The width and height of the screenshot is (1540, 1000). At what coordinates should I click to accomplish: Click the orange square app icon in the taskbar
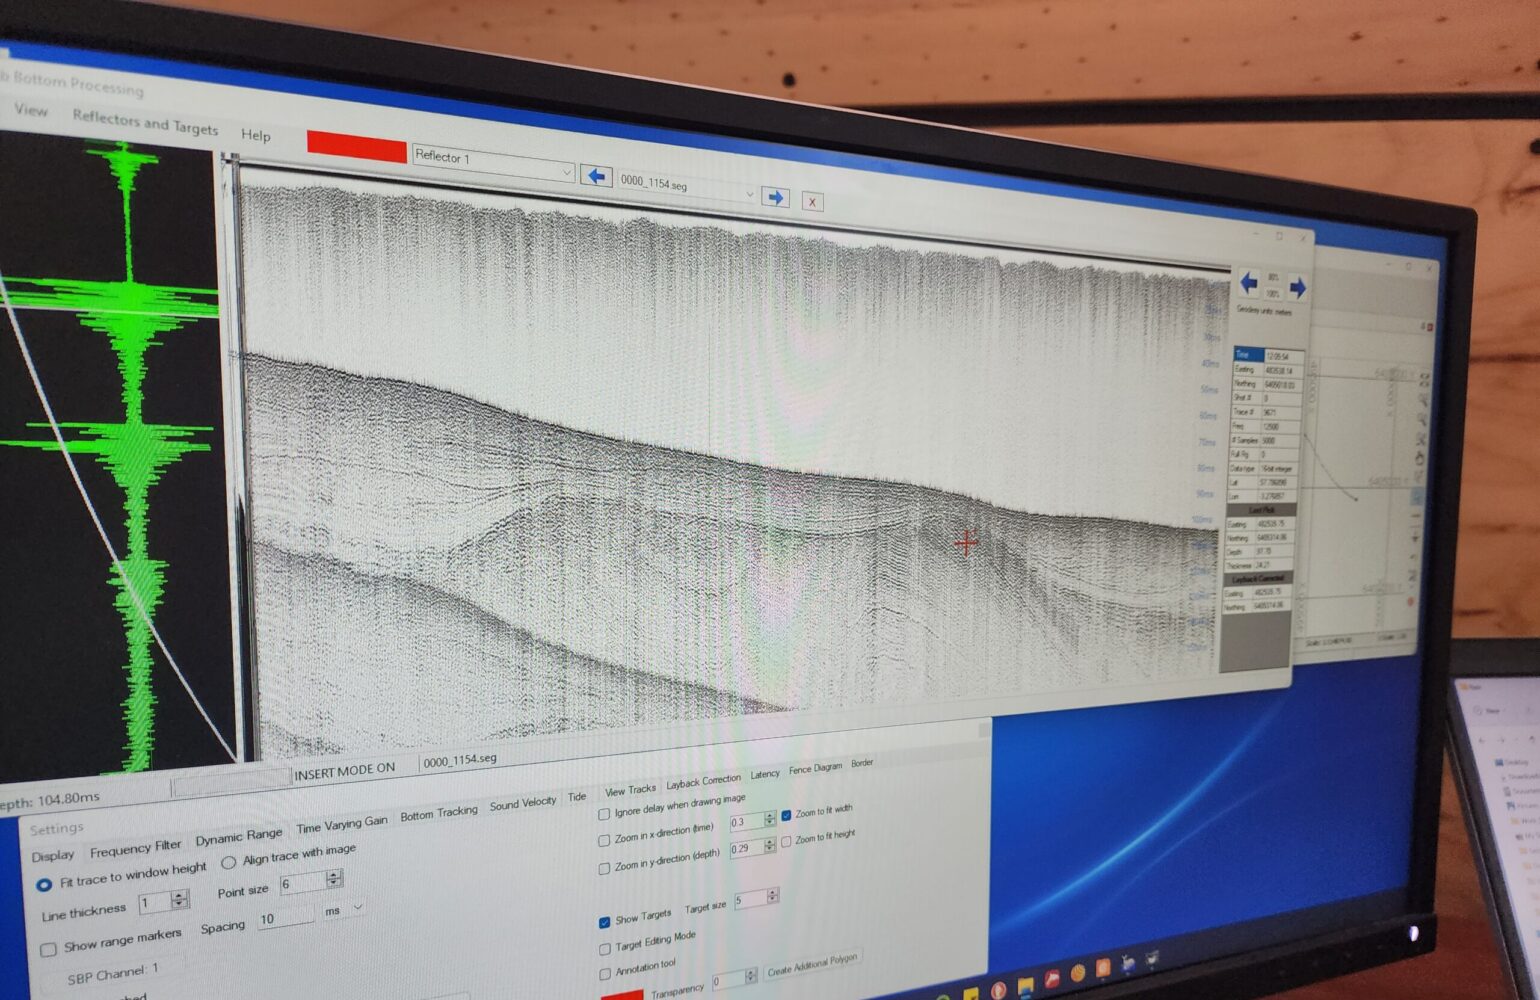[x=1103, y=968]
